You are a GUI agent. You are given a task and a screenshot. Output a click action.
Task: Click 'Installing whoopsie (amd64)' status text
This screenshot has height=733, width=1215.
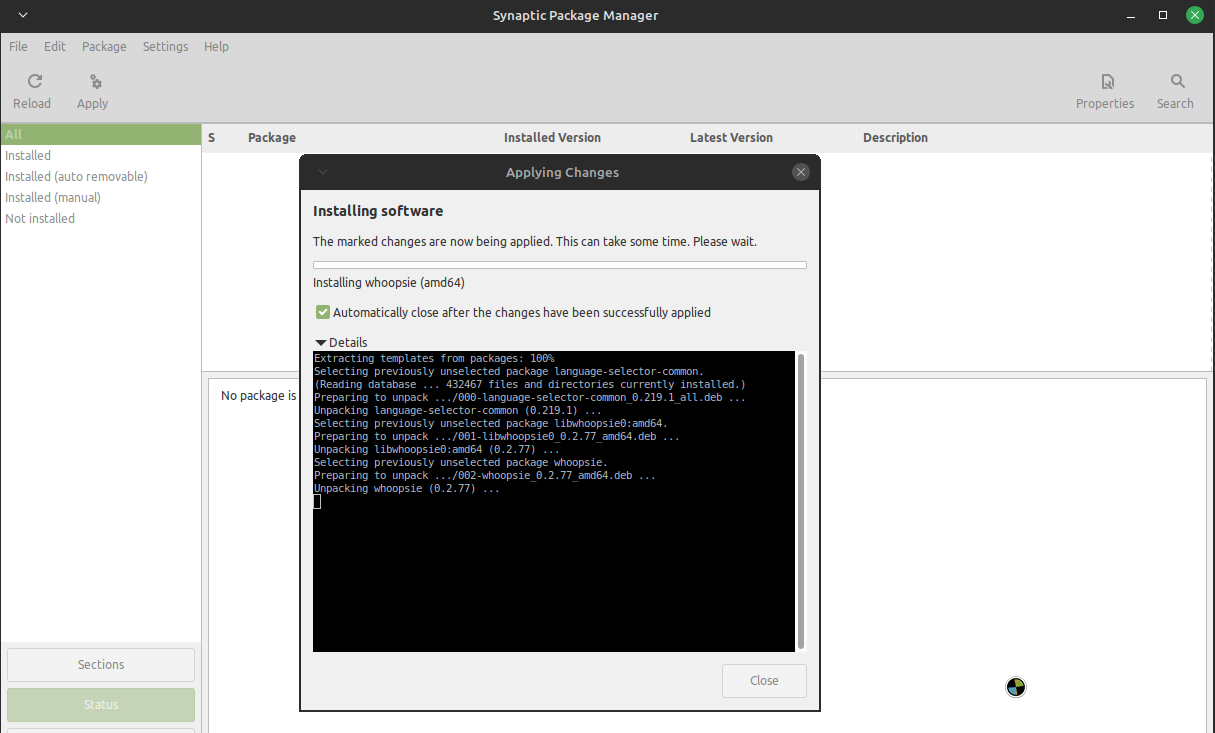click(x=389, y=283)
